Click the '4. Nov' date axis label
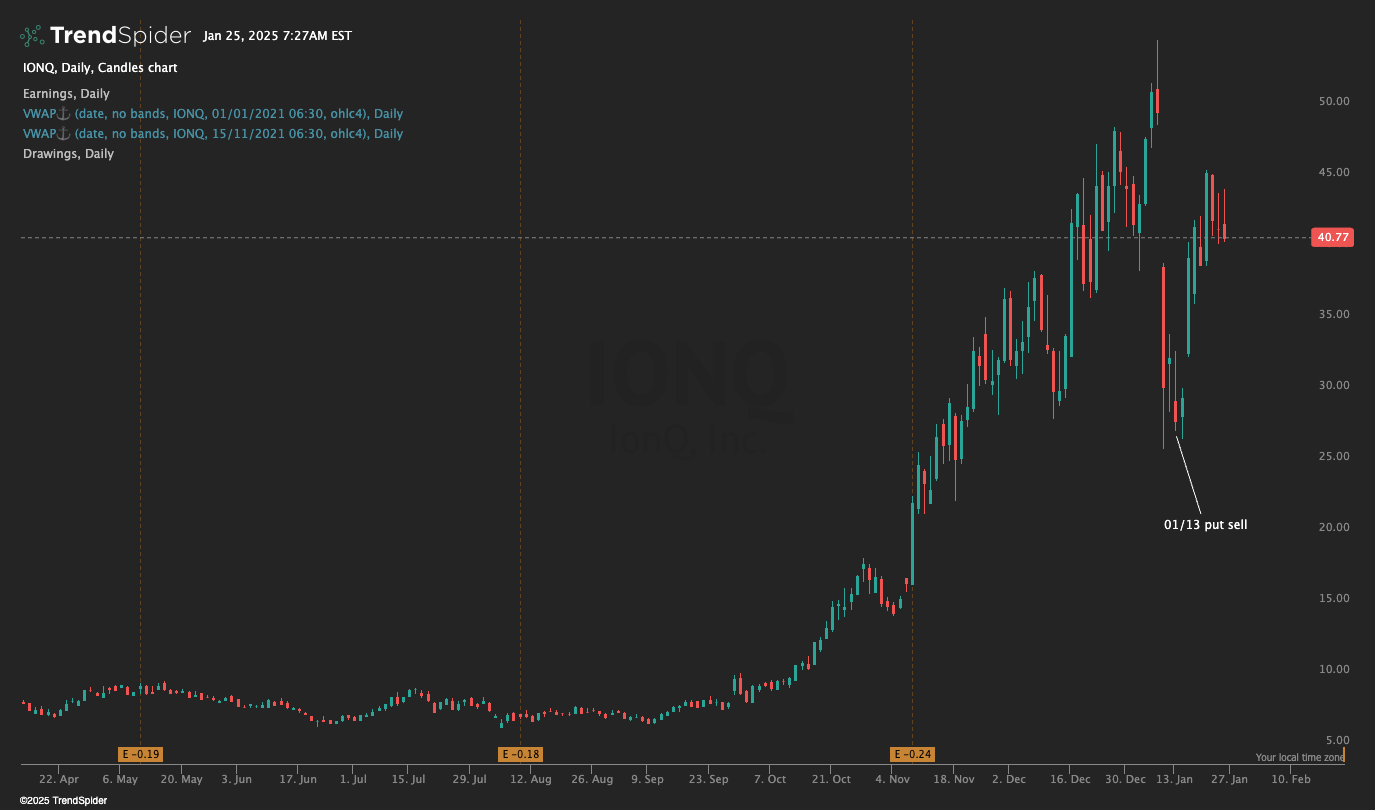 pyautogui.click(x=892, y=779)
